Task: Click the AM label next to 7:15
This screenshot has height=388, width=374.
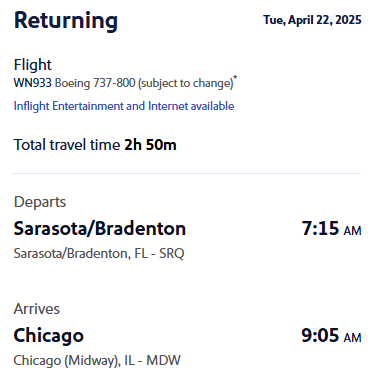Action: click(353, 231)
